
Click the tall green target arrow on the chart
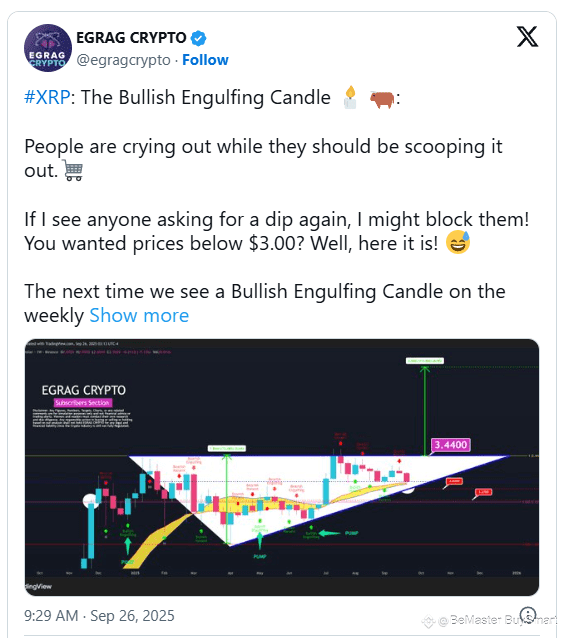point(425,410)
